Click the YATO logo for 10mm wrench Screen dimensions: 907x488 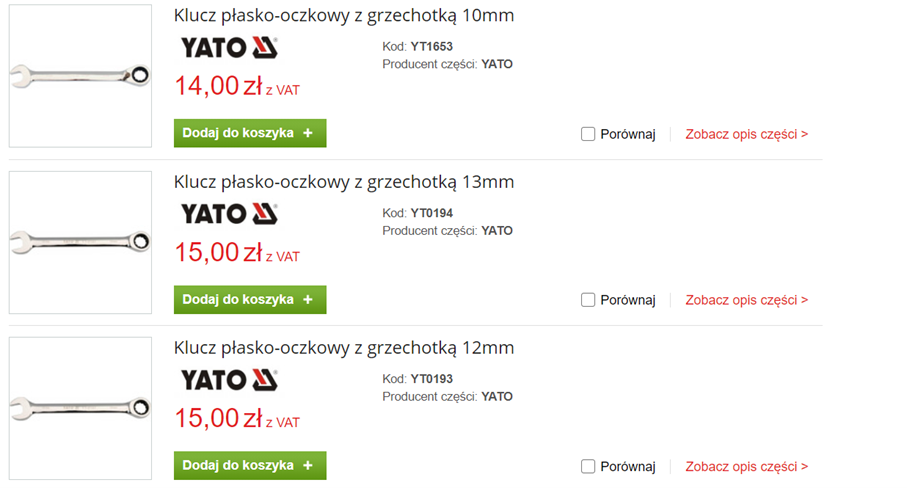point(229,47)
